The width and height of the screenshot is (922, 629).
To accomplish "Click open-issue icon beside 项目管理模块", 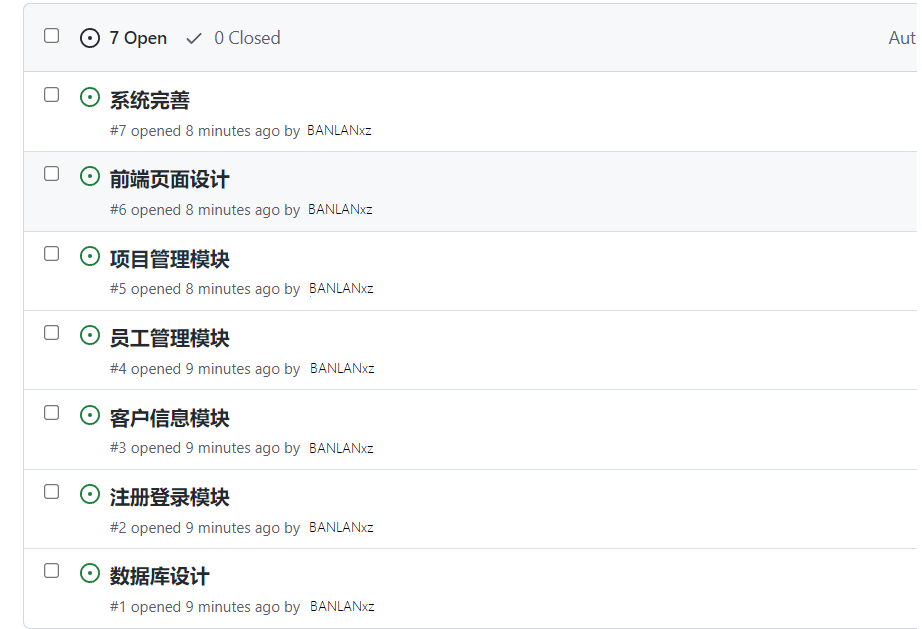I will [90, 256].
